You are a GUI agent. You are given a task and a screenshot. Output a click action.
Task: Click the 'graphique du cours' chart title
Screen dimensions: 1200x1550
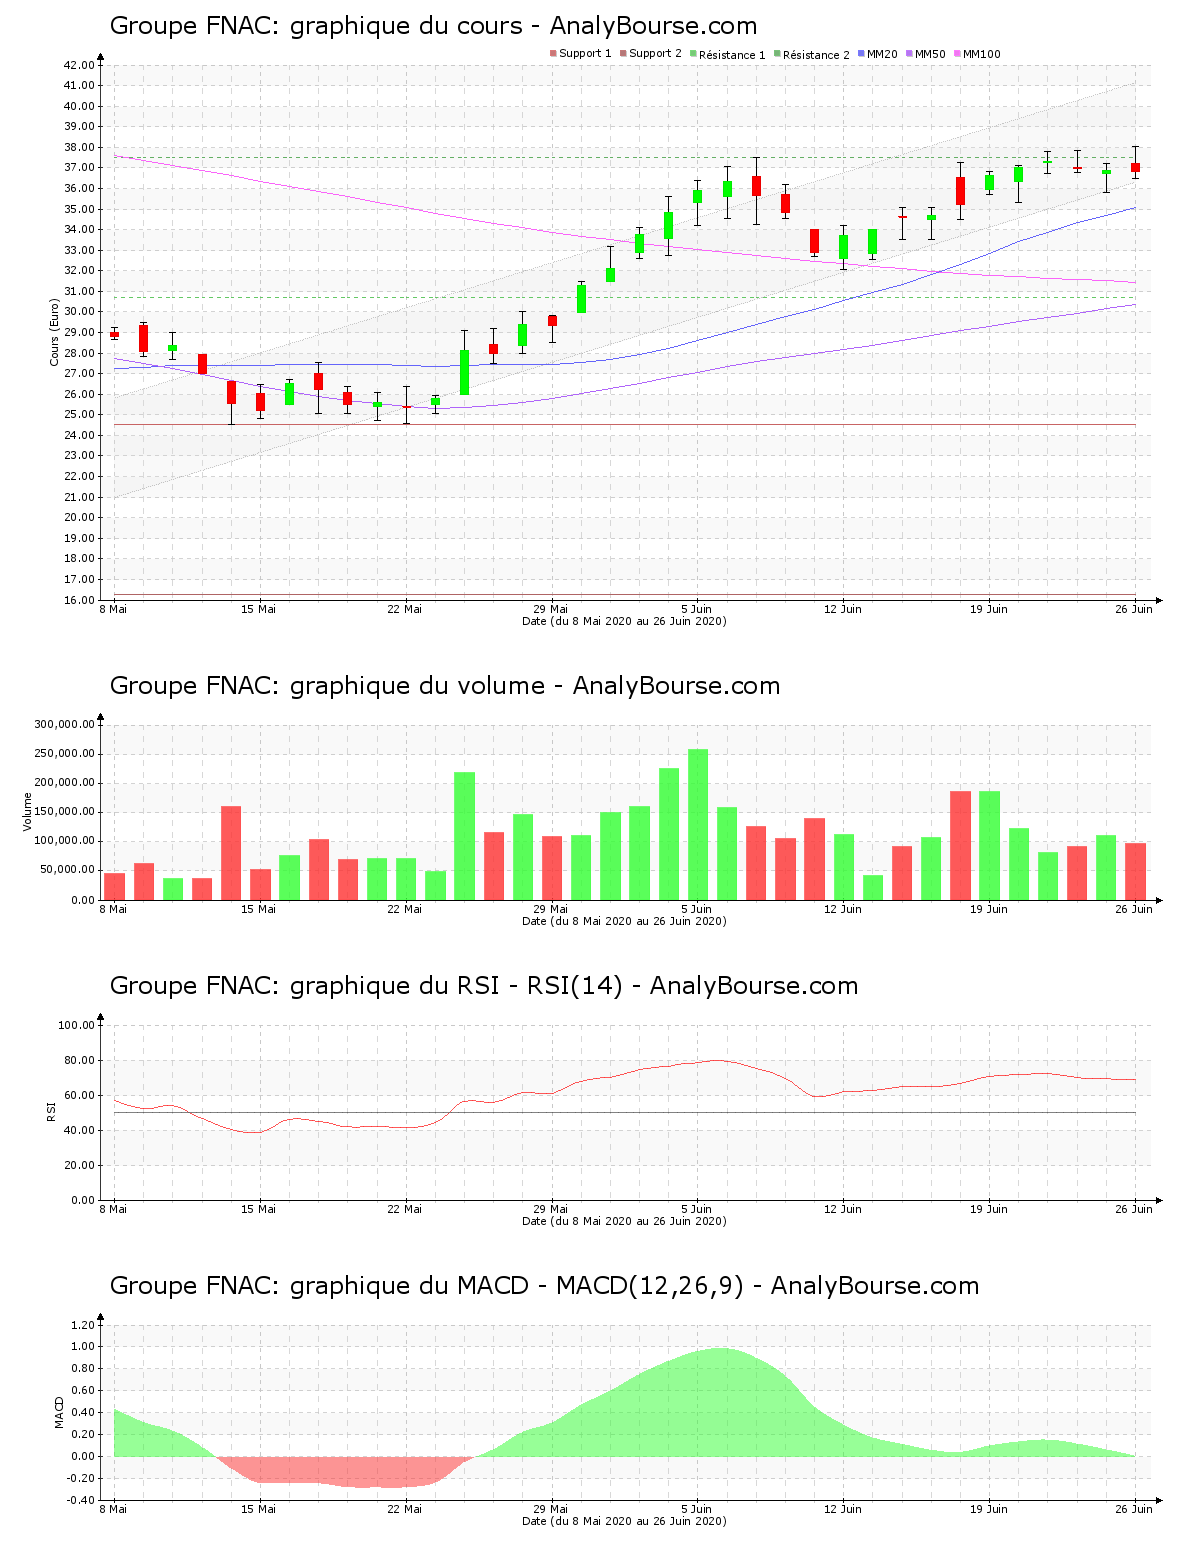coord(433,26)
